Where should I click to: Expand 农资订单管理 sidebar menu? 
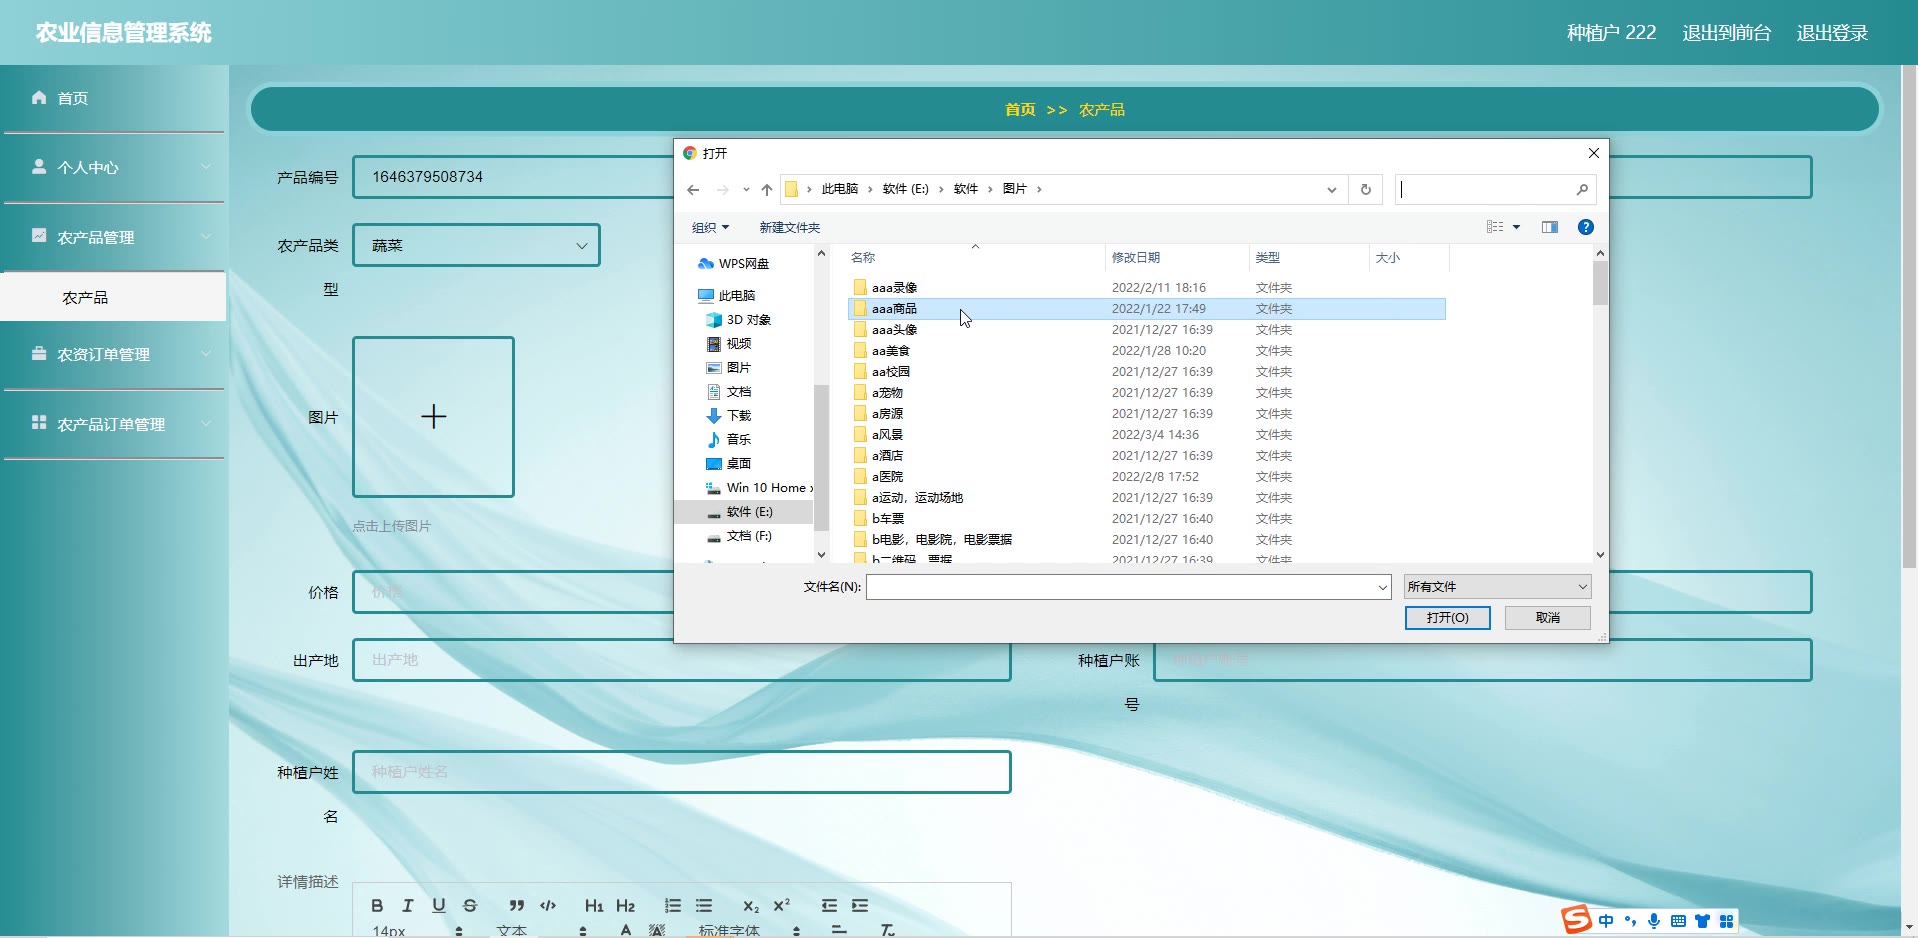(114, 354)
